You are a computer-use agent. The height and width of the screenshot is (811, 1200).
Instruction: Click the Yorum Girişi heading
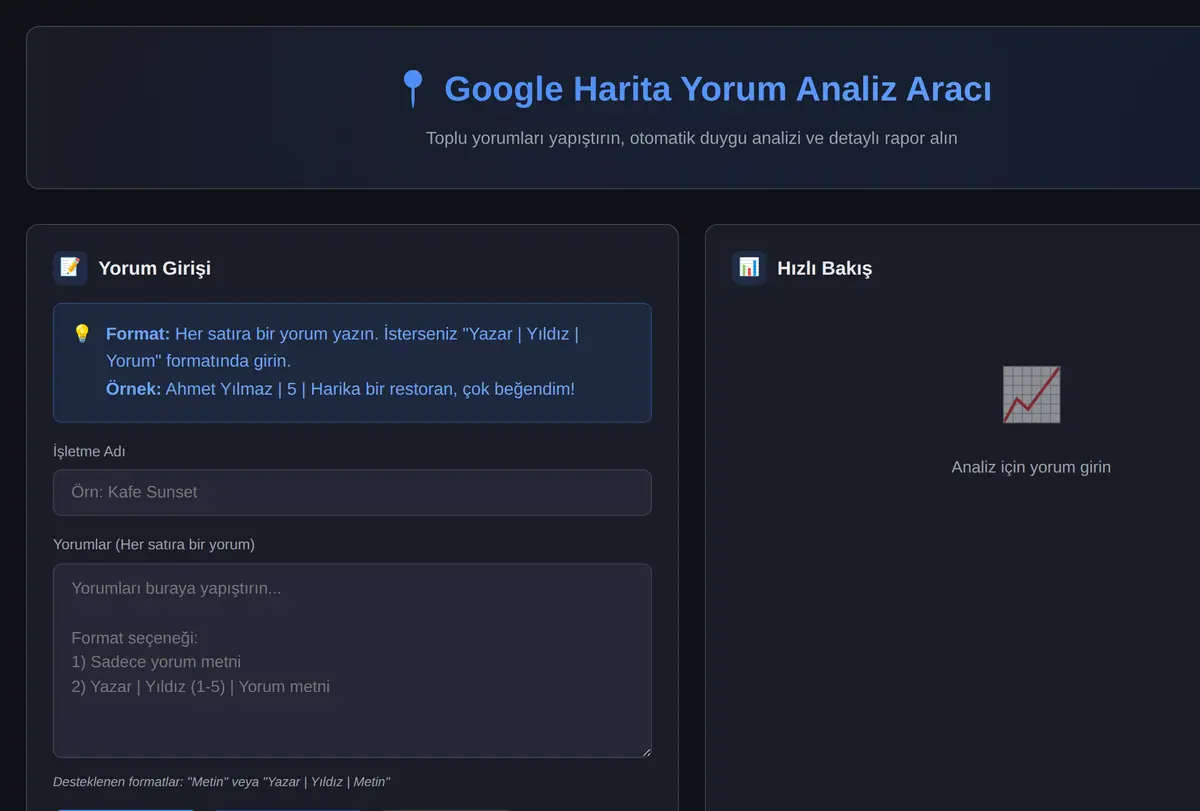point(154,268)
